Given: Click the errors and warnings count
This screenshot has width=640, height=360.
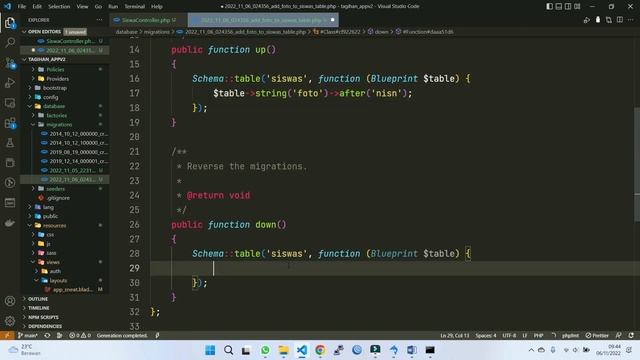Looking at the screenshot, I should pos(80,336).
